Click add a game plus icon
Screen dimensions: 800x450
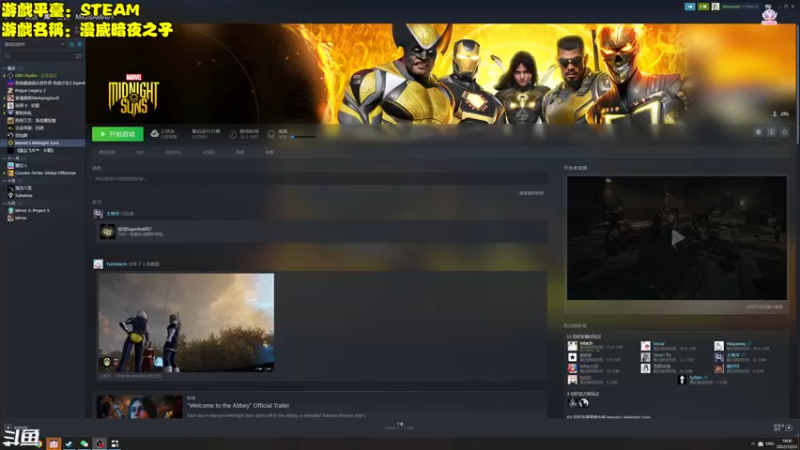[8, 428]
